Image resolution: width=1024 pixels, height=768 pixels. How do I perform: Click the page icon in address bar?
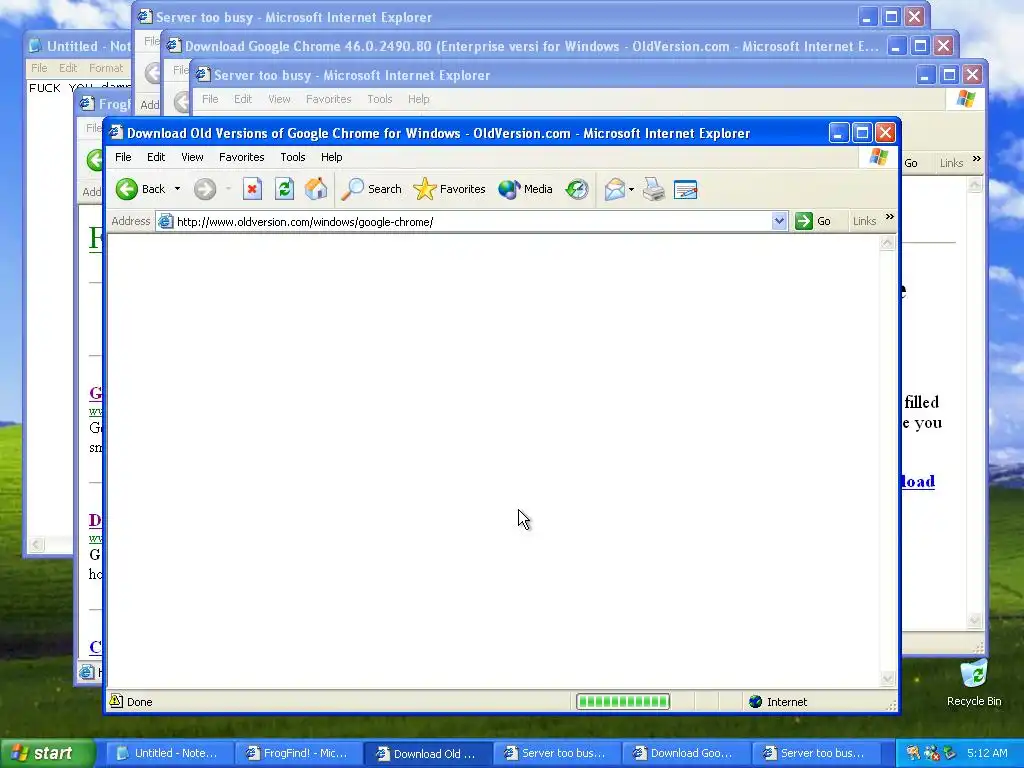tap(166, 221)
